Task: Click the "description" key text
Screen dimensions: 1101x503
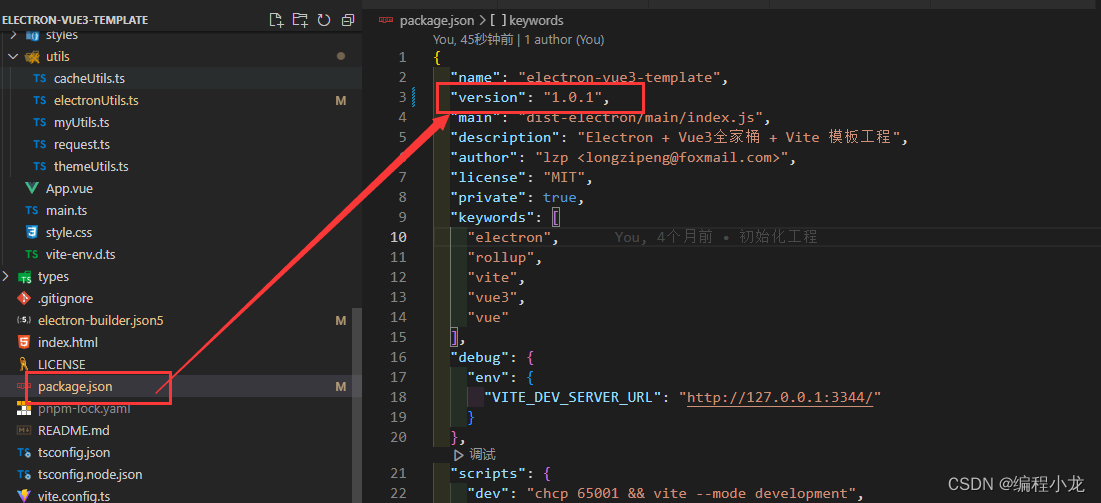Action: [x=504, y=137]
